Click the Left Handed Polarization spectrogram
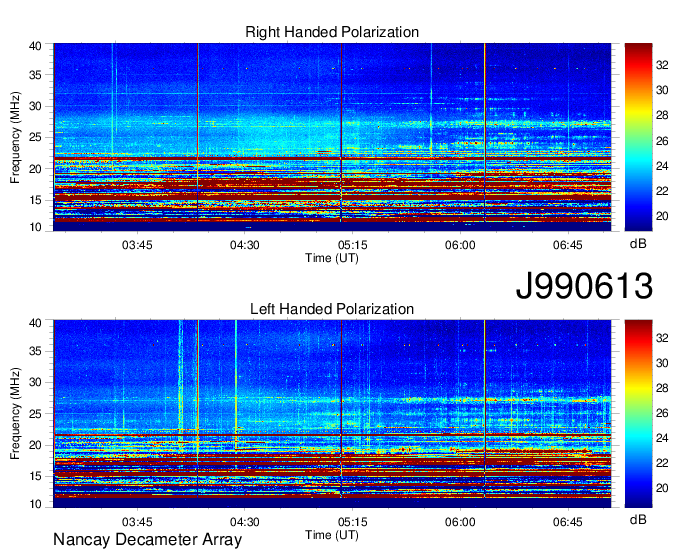 click(x=332, y=414)
